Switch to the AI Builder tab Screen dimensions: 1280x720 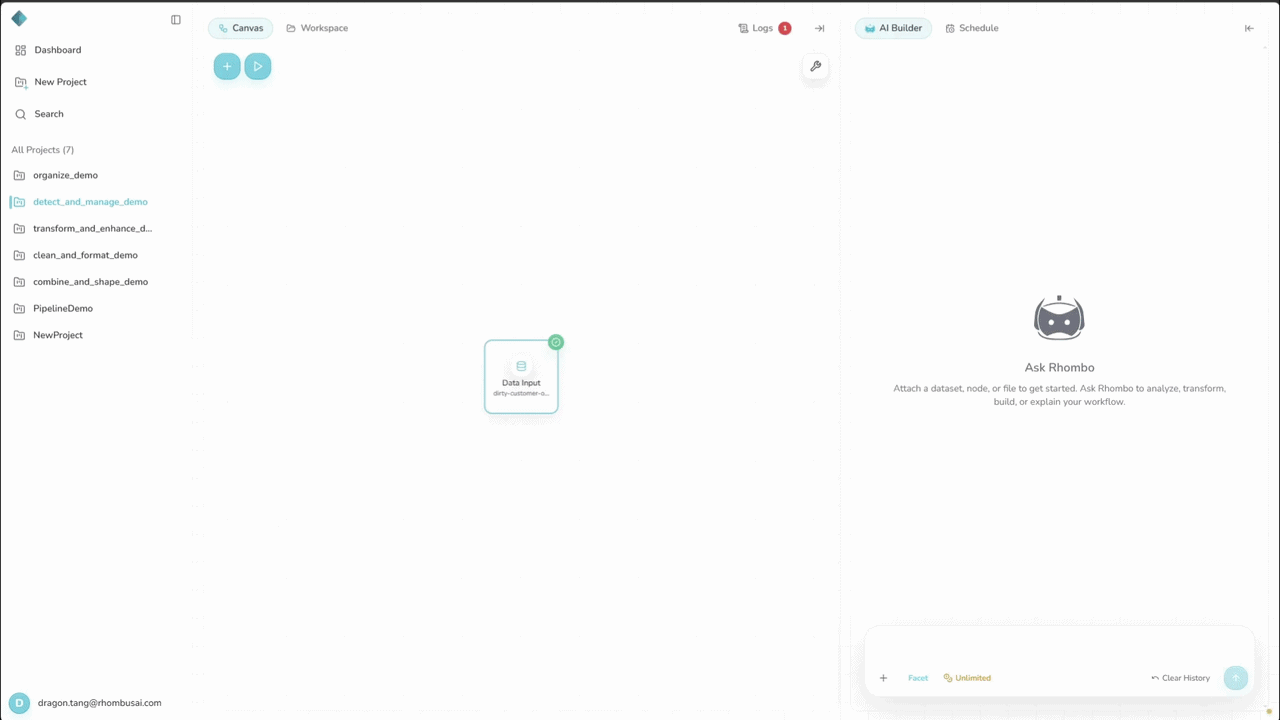[893, 28]
